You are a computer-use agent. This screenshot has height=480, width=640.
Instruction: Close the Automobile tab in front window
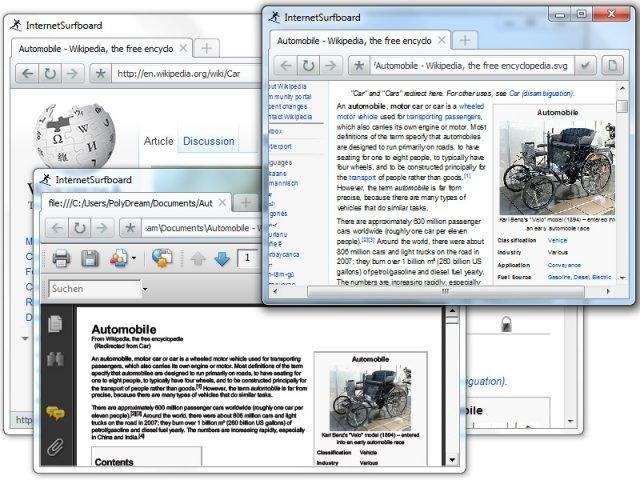click(442, 40)
